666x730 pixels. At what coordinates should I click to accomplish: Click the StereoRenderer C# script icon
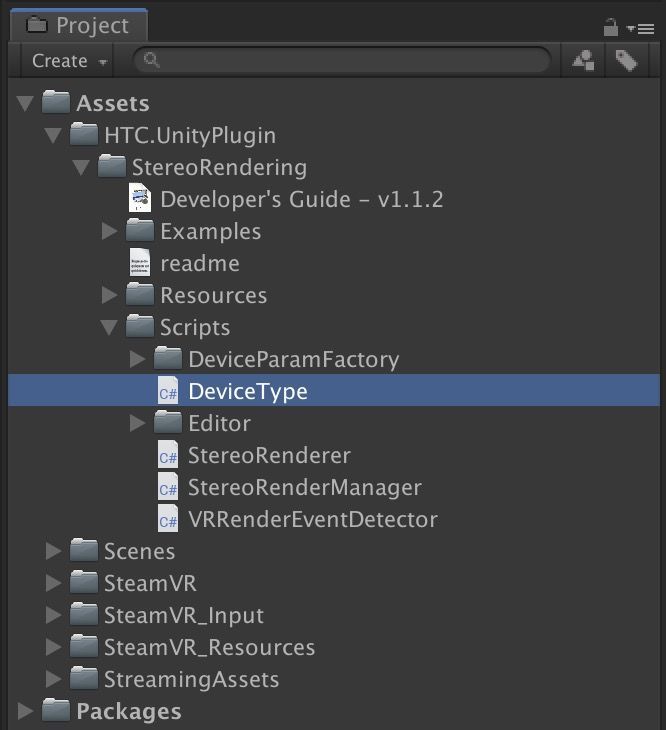click(x=168, y=454)
